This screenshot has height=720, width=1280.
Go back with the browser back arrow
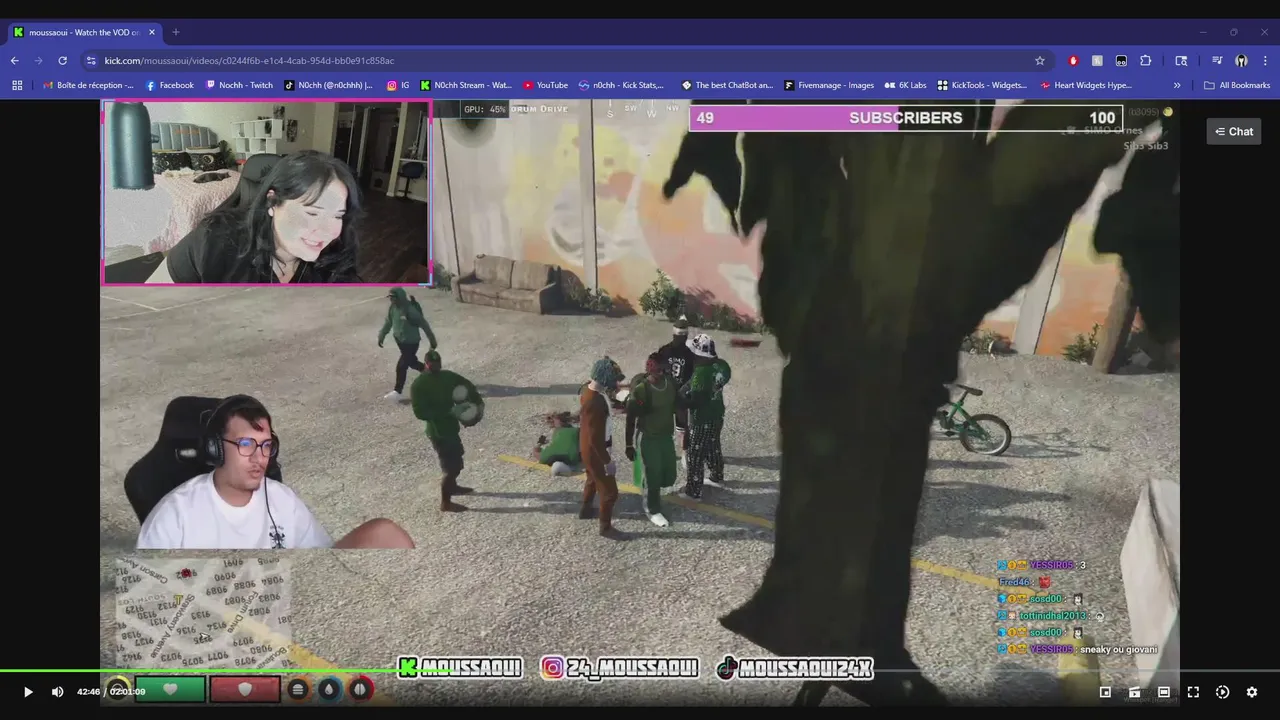tap(14, 60)
